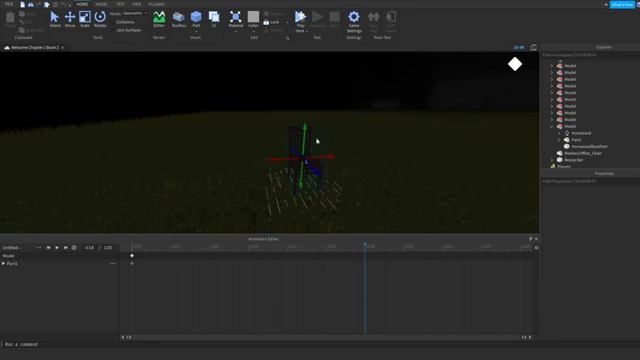The image size is (640, 360).
Task: Open the FILE menu
Action: click(x=9, y=4)
